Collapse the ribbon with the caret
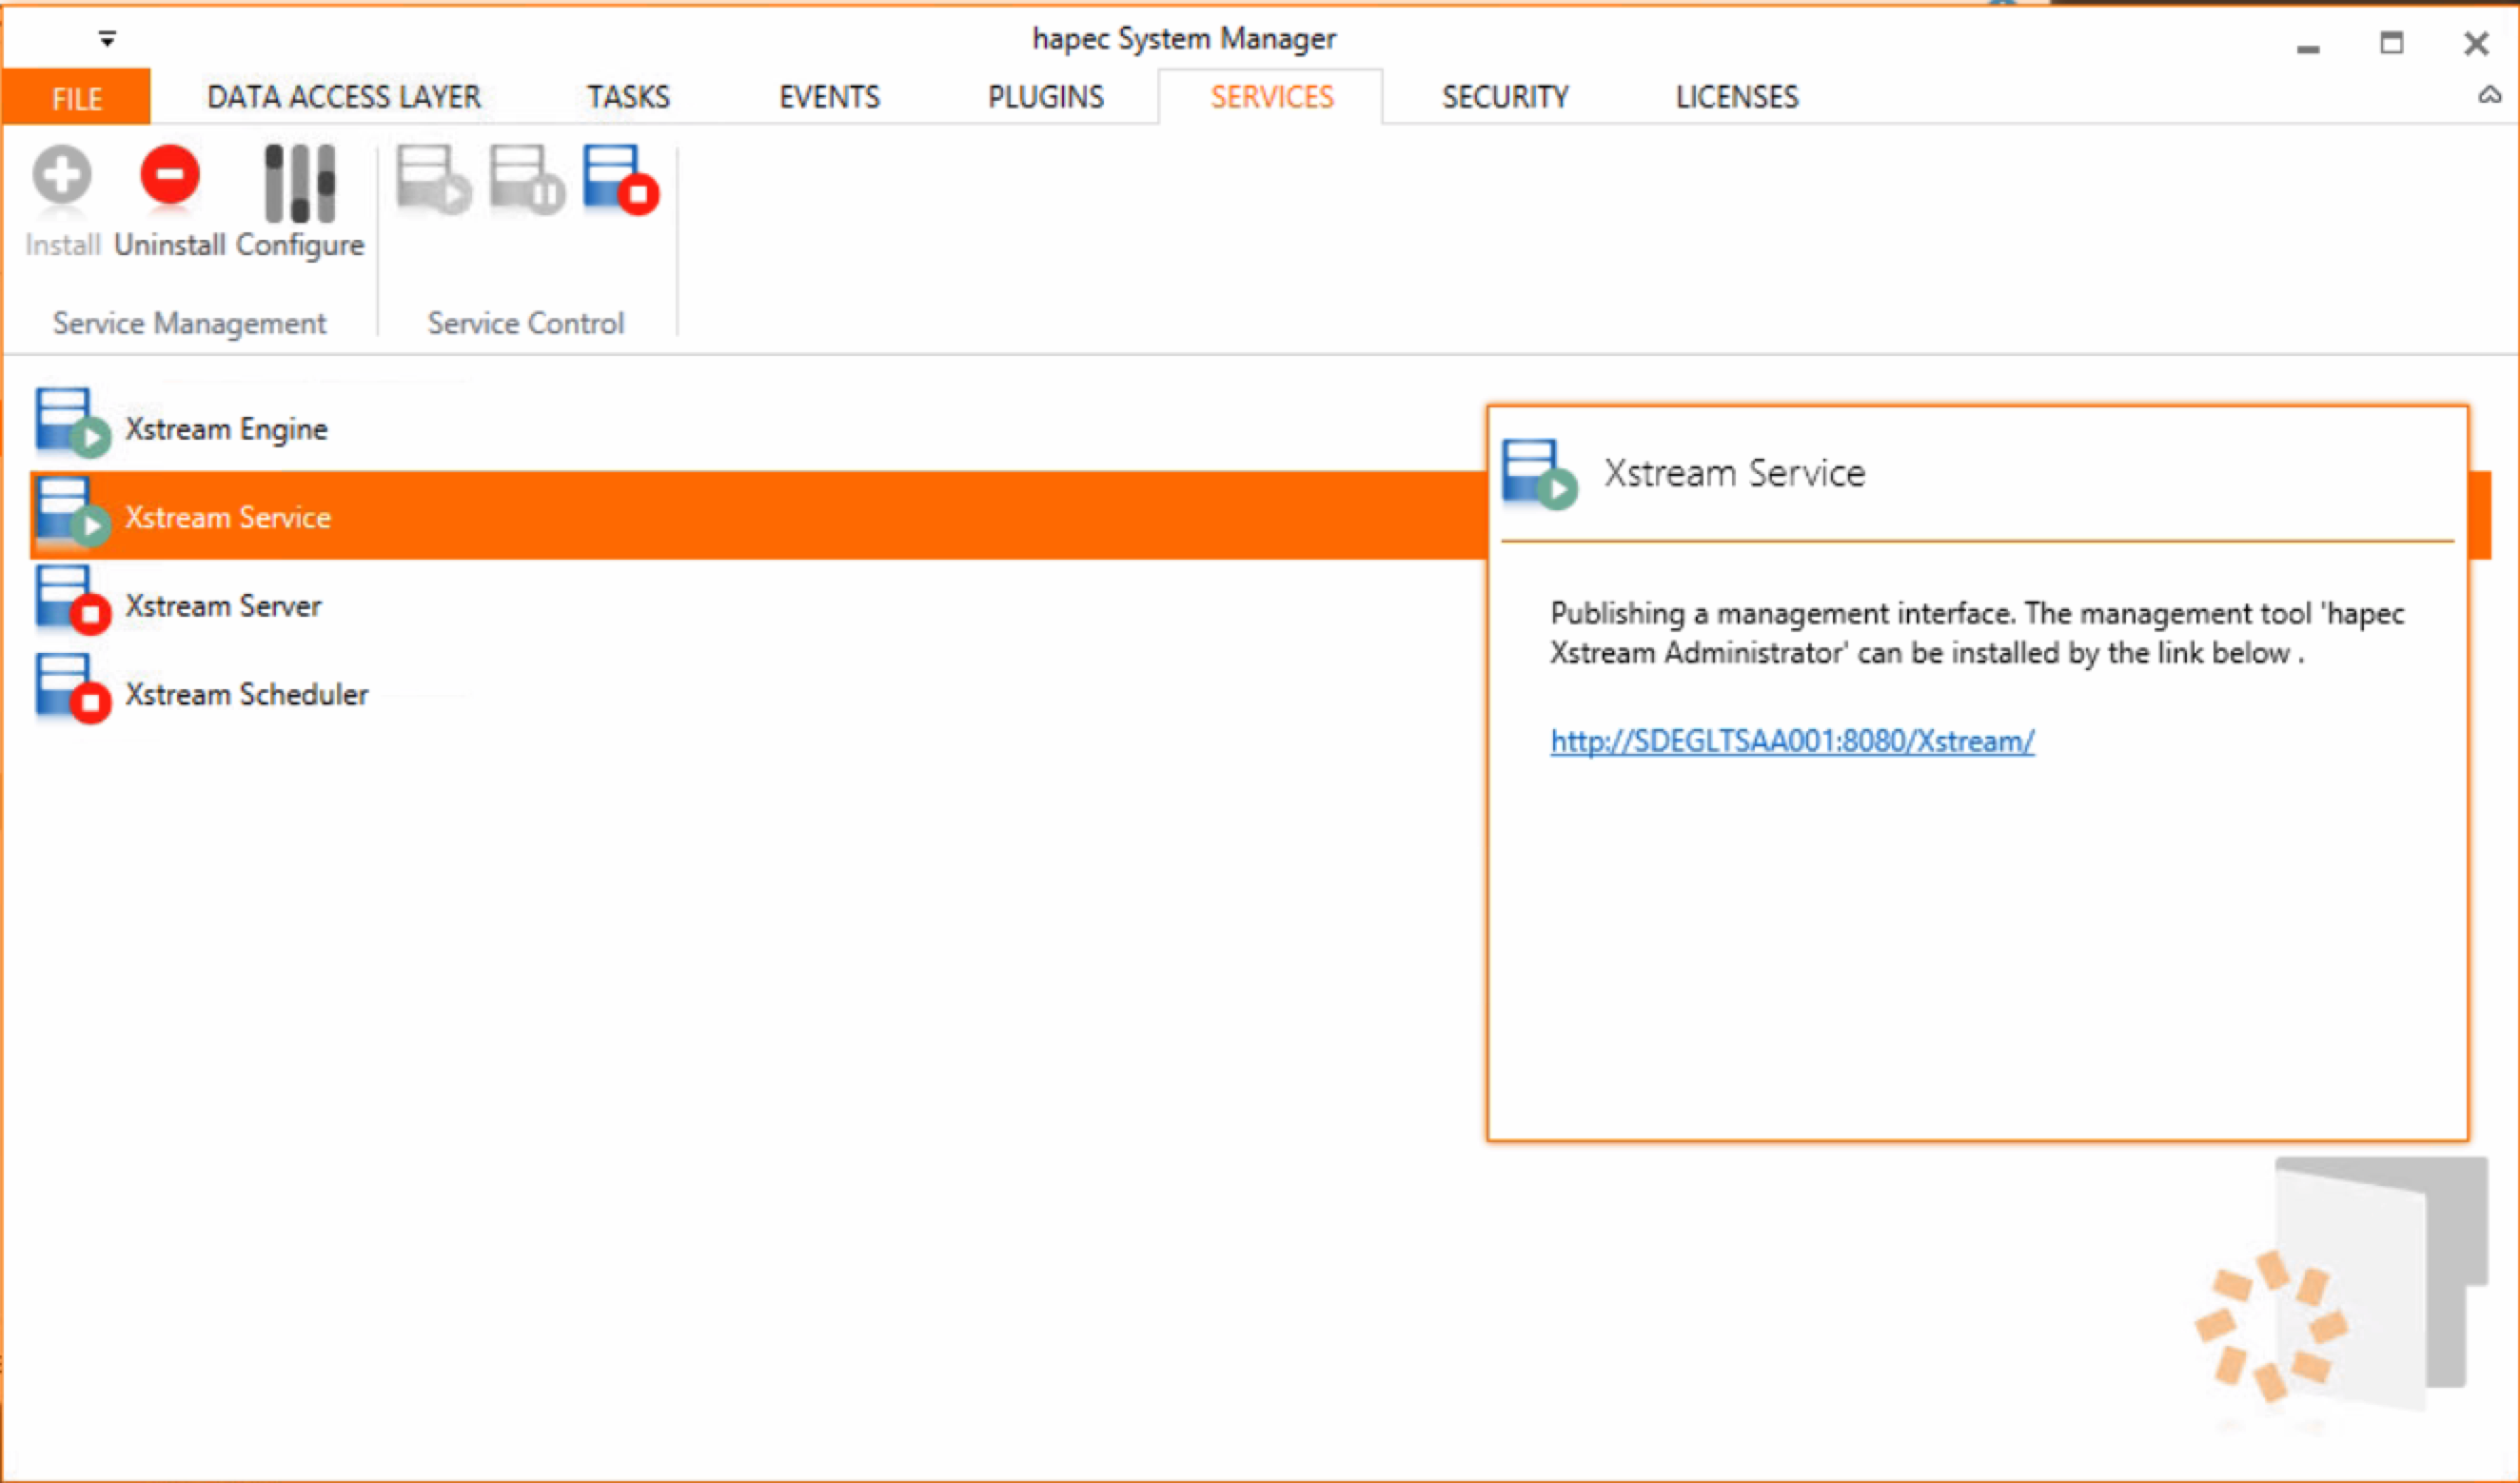The height and width of the screenshot is (1483, 2520). pyautogui.click(x=2489, y=95)
